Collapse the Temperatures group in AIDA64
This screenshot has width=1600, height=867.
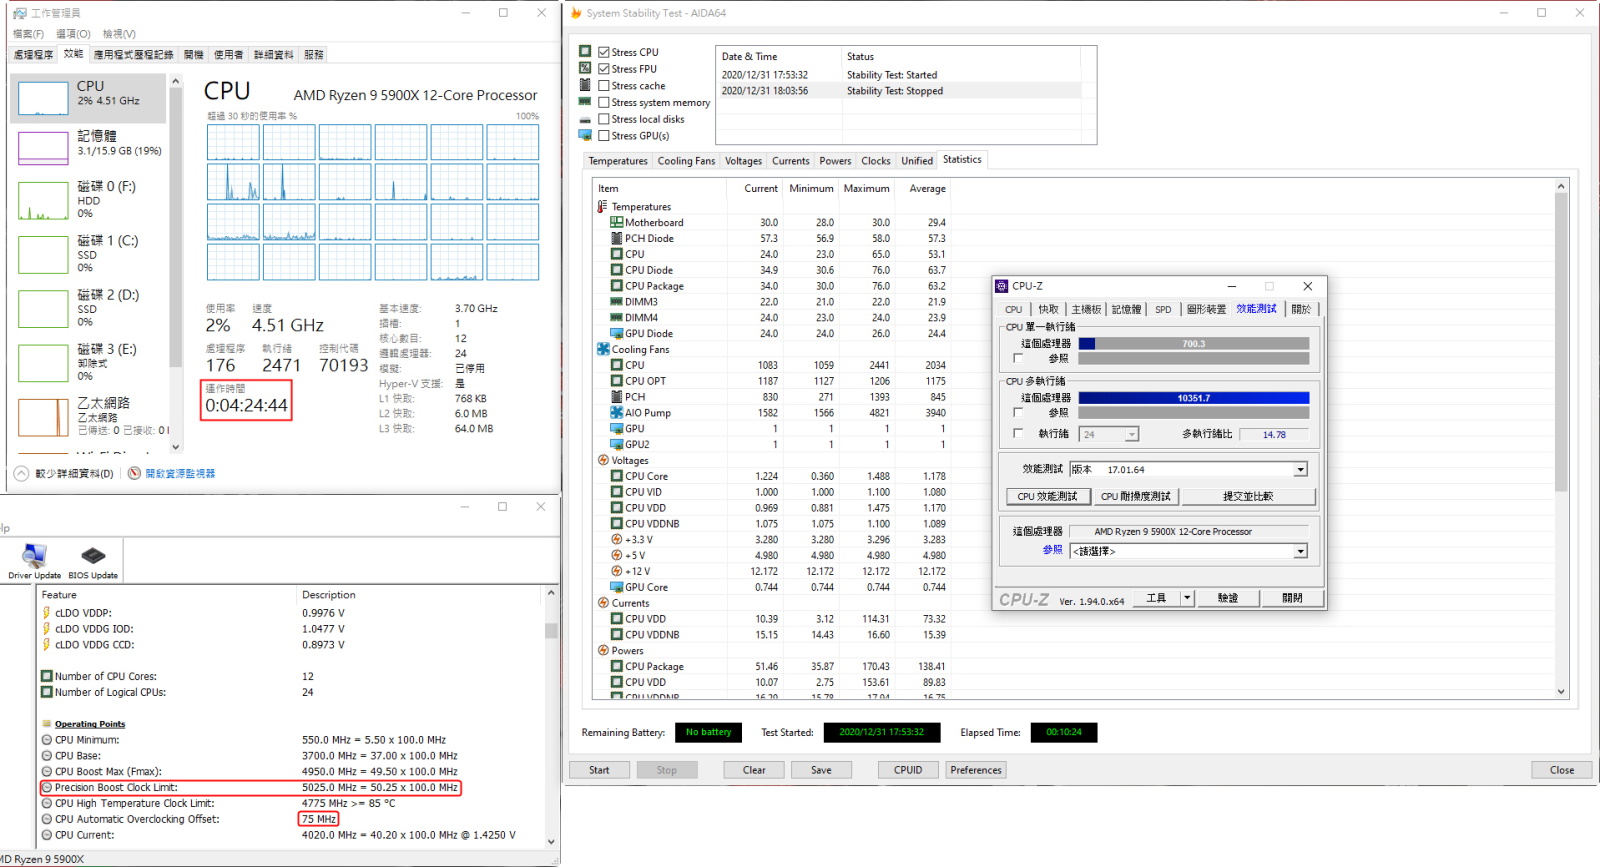coord(602,206)
